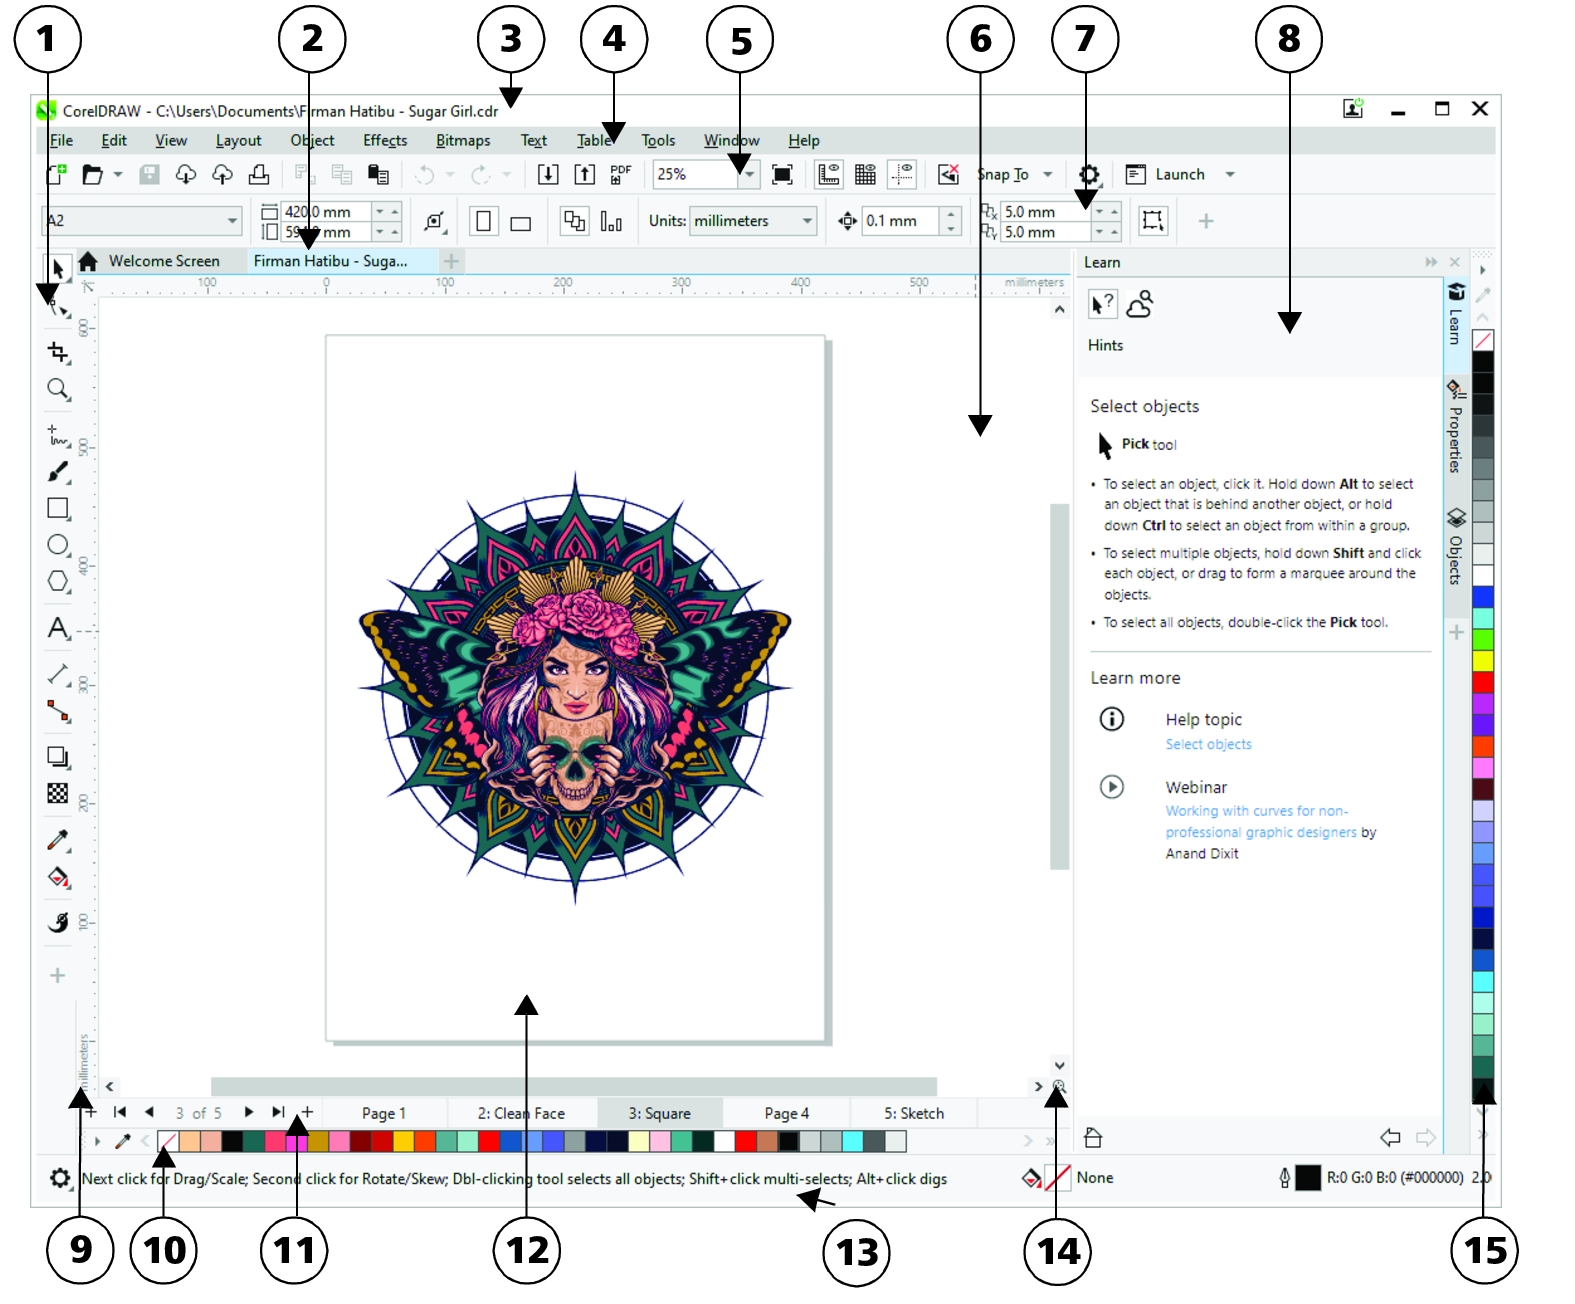Screen dimensions: 1575x1304
Task: Toggle landscape page orientation
Action: click(520, 223)
